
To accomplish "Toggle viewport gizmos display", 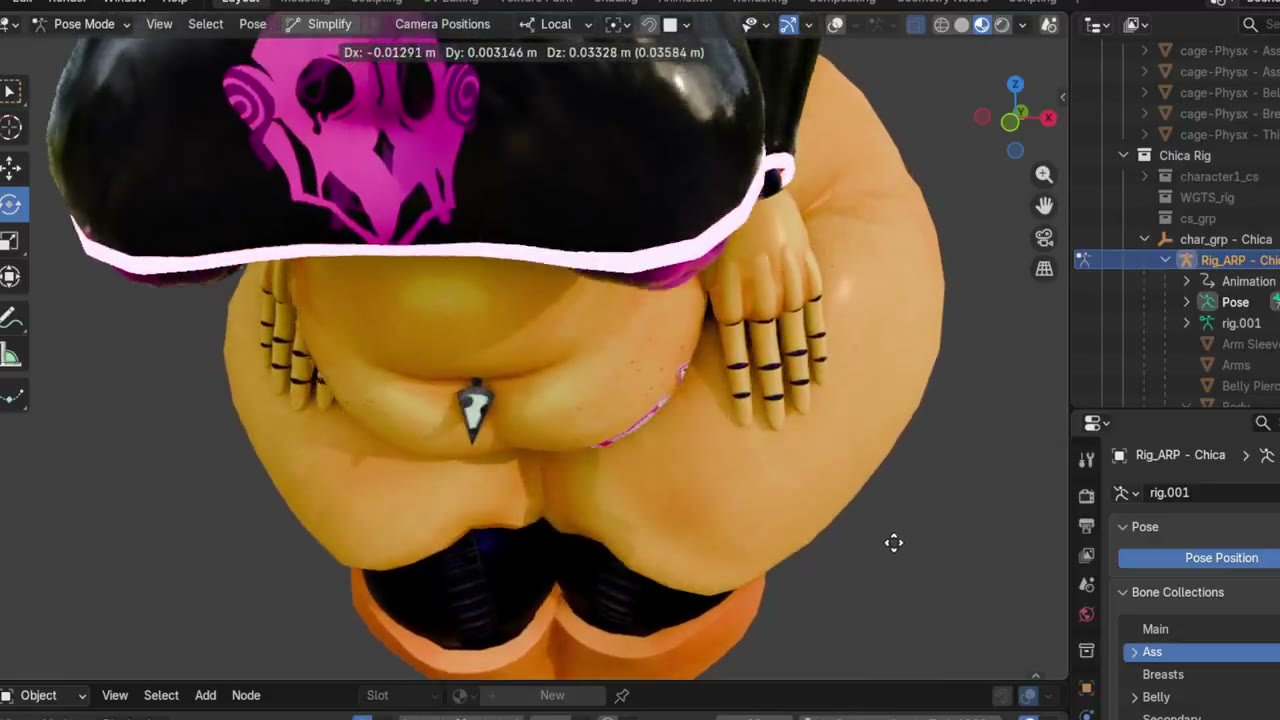I will click(788, 25).
